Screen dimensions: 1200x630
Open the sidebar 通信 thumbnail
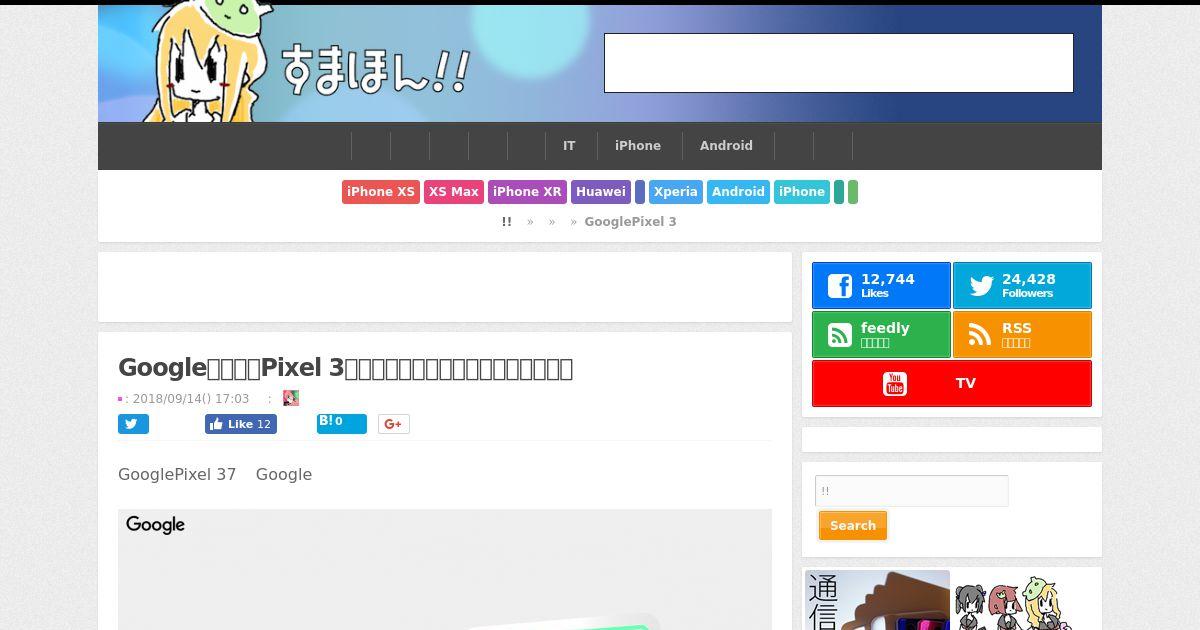pos(877,600)
